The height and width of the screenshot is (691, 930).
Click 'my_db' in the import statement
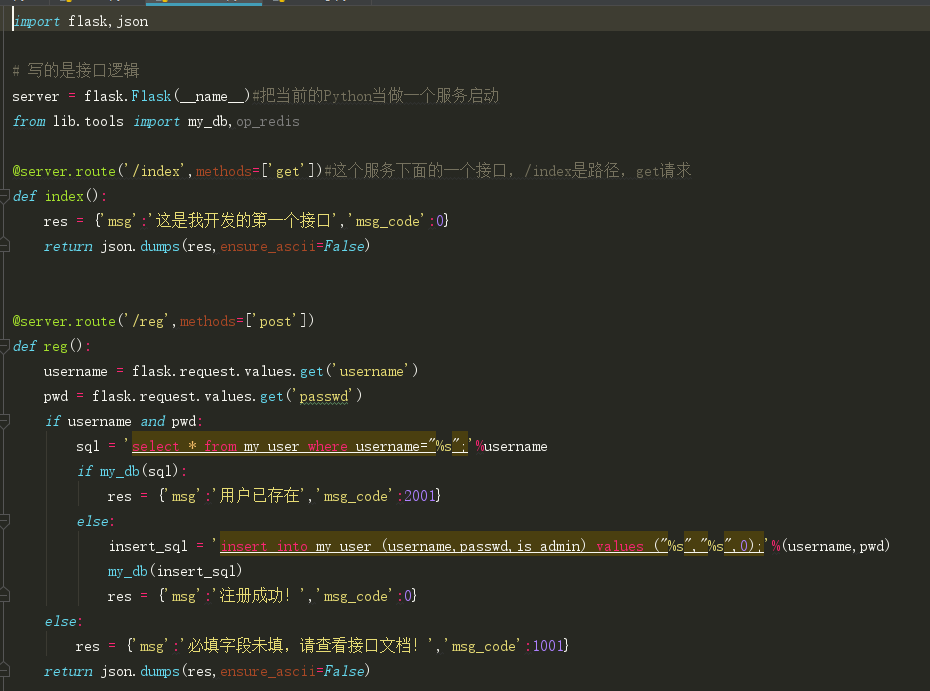[208, 122]
